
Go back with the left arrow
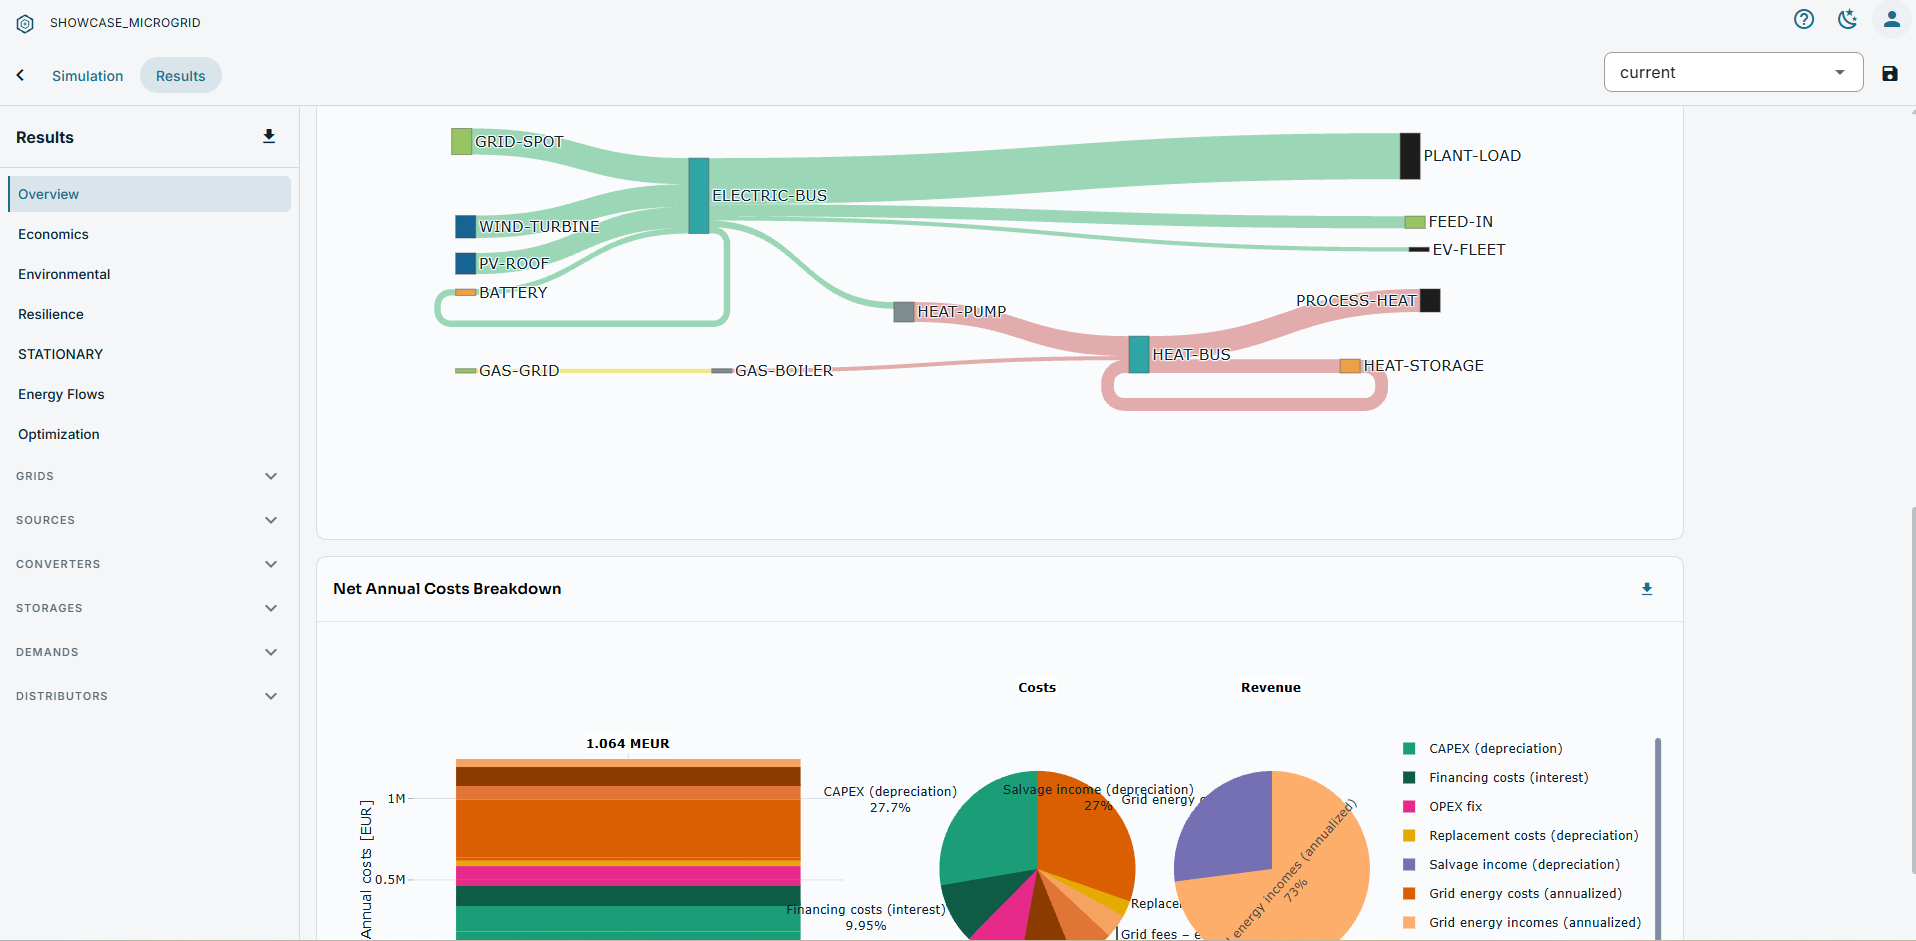click(x=20, y=75)
